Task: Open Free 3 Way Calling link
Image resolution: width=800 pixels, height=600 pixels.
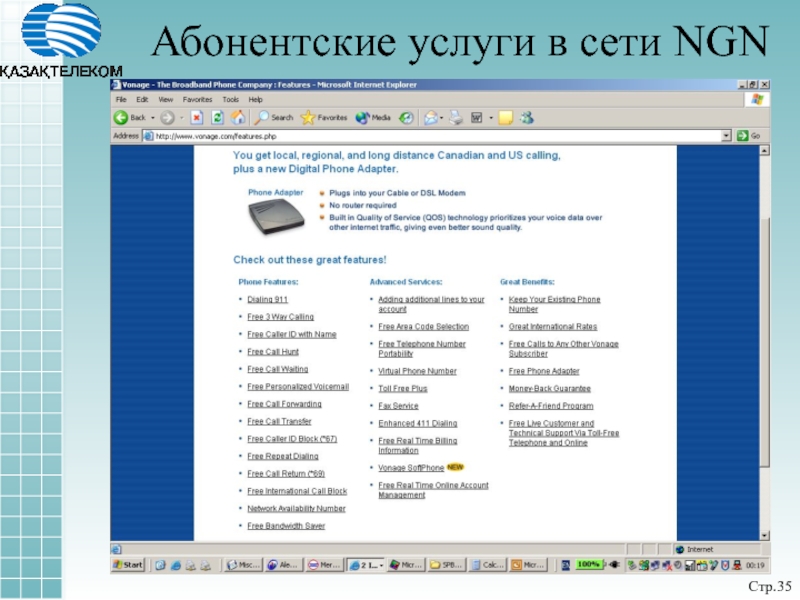Action: 281,317
